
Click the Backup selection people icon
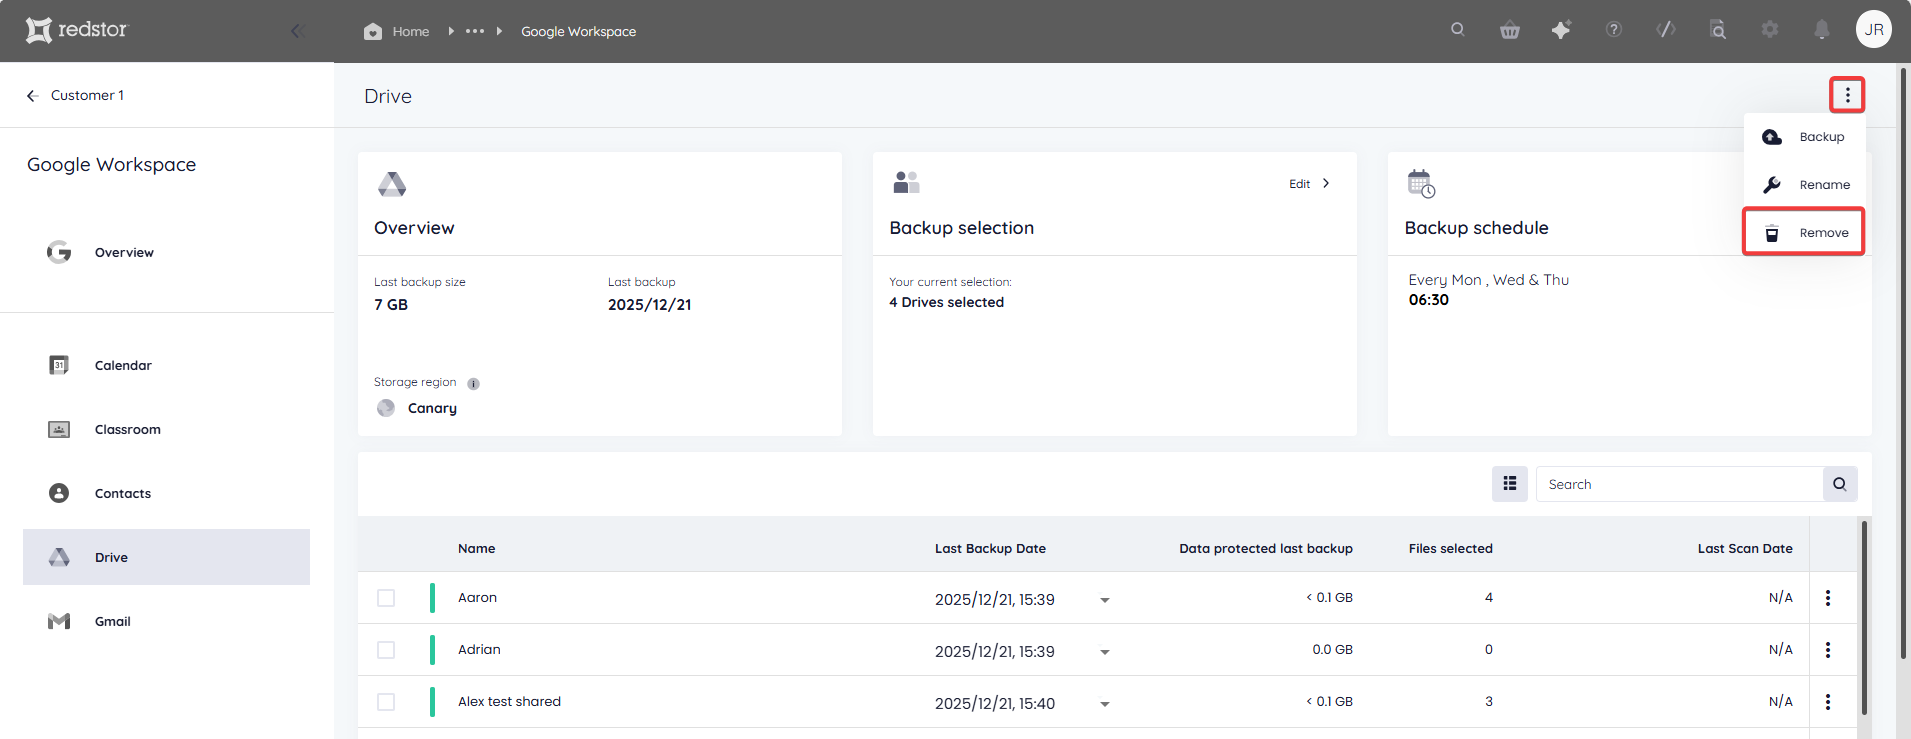(906, 182)
